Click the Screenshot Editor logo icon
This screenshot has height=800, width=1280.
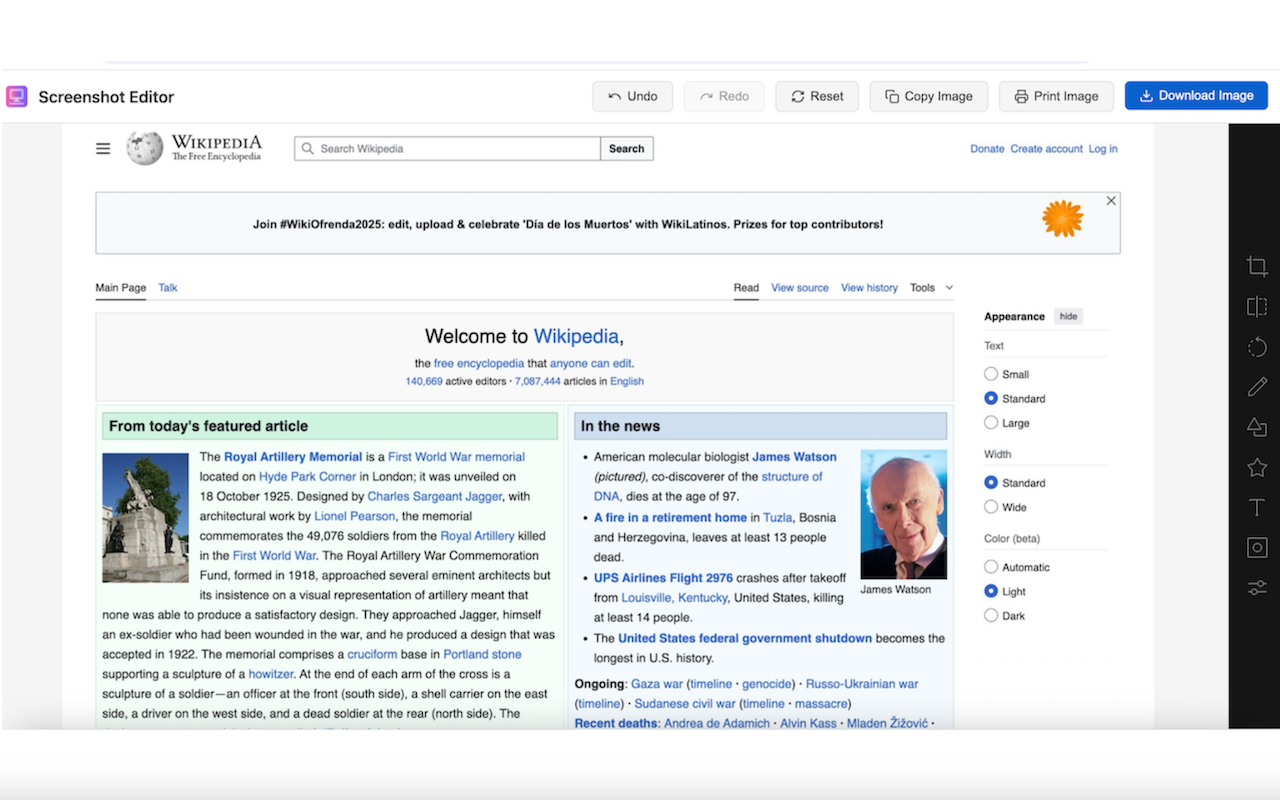point(16,96)
